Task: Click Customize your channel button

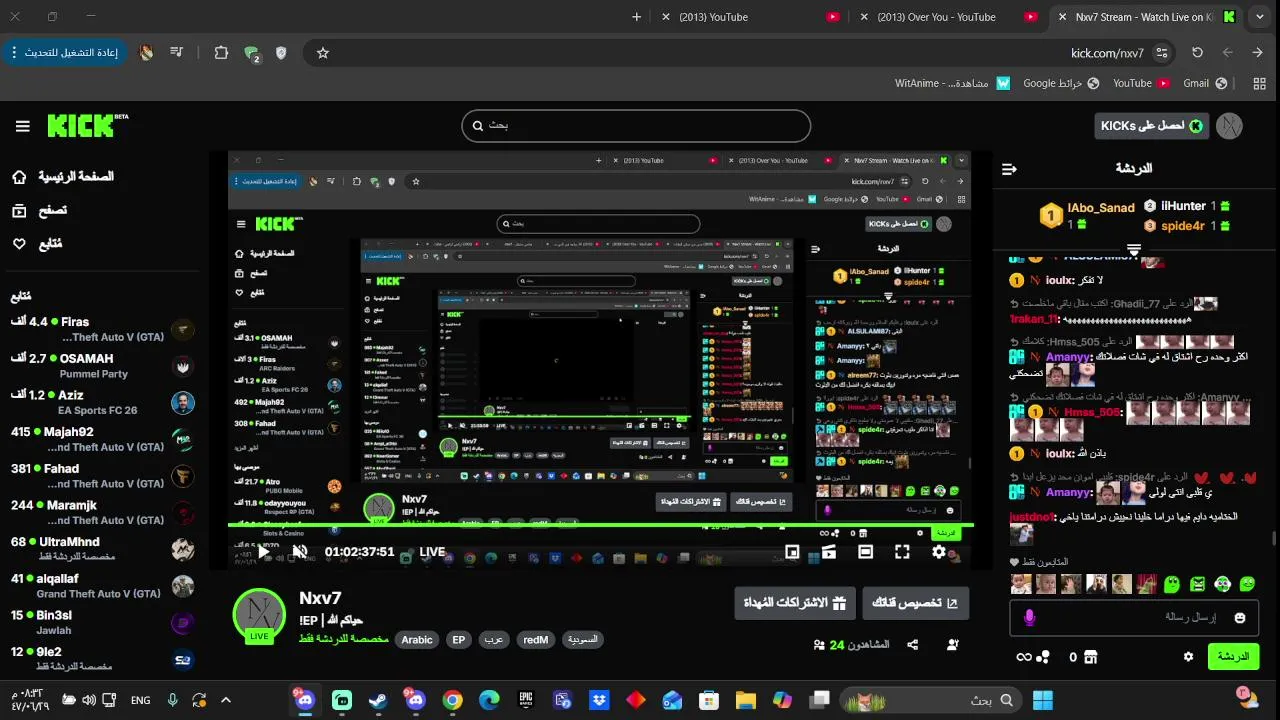Action: (915, 603)
